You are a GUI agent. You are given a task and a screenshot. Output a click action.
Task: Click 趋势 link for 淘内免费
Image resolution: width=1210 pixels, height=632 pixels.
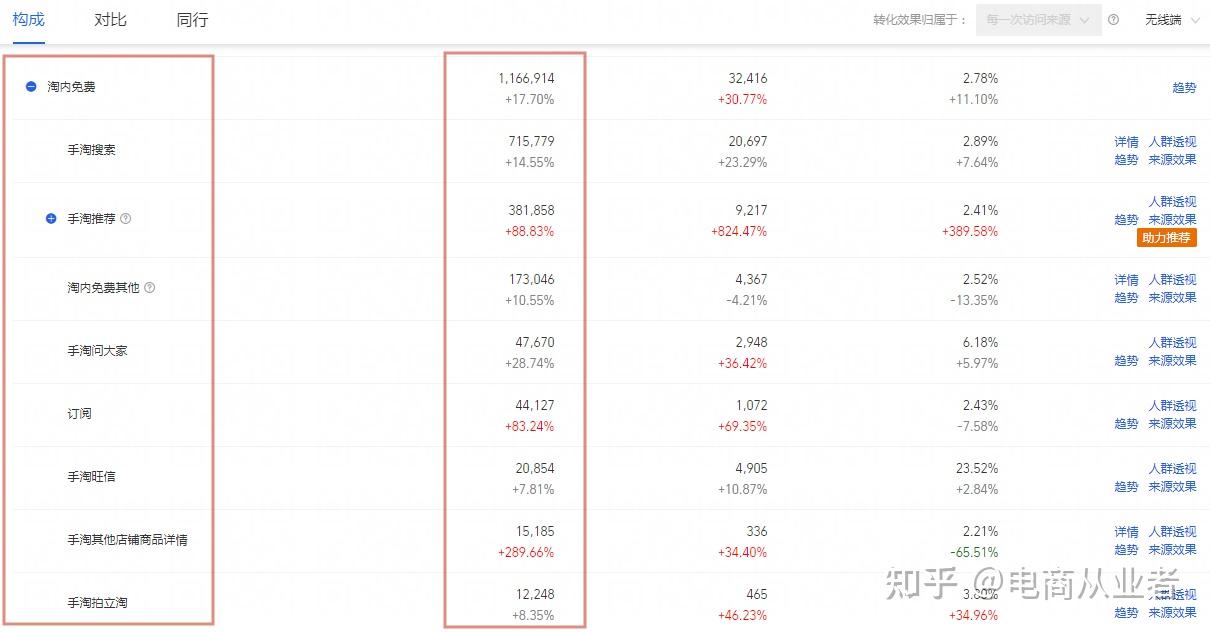point(1184,88)
